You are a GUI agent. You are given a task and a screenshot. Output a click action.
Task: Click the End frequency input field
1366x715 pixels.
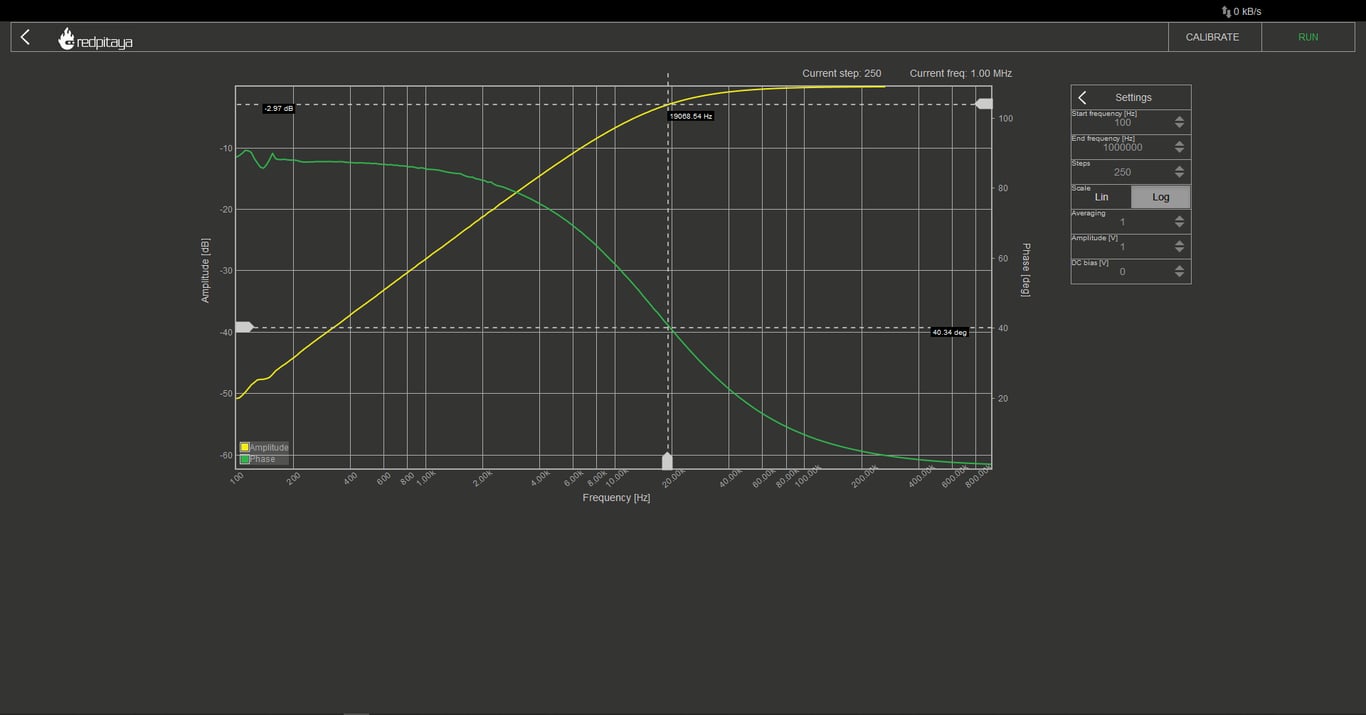pos(1122,147)
